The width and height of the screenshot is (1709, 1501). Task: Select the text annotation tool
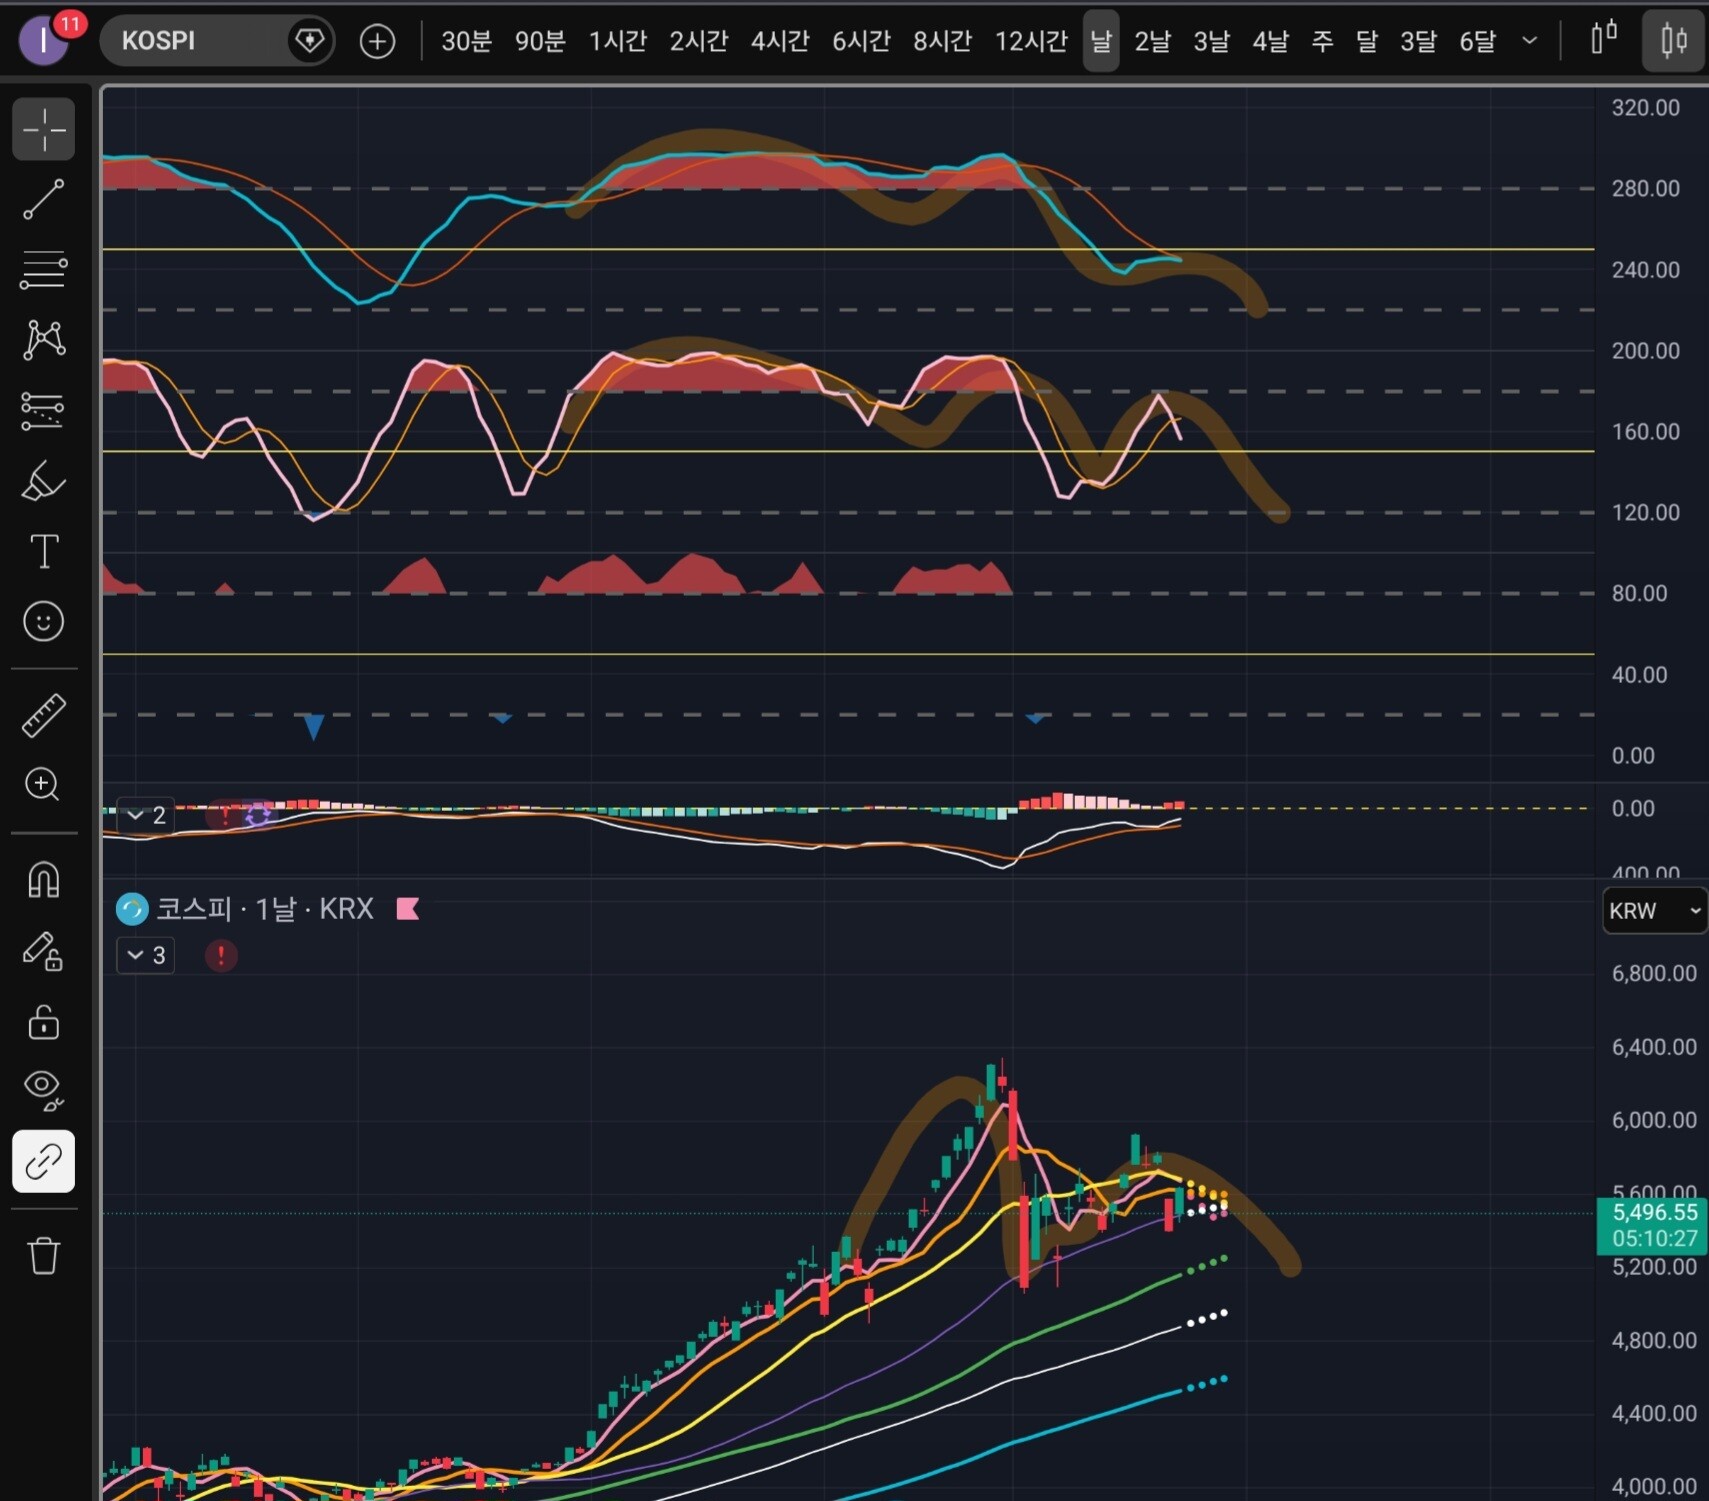pos(43,551)
